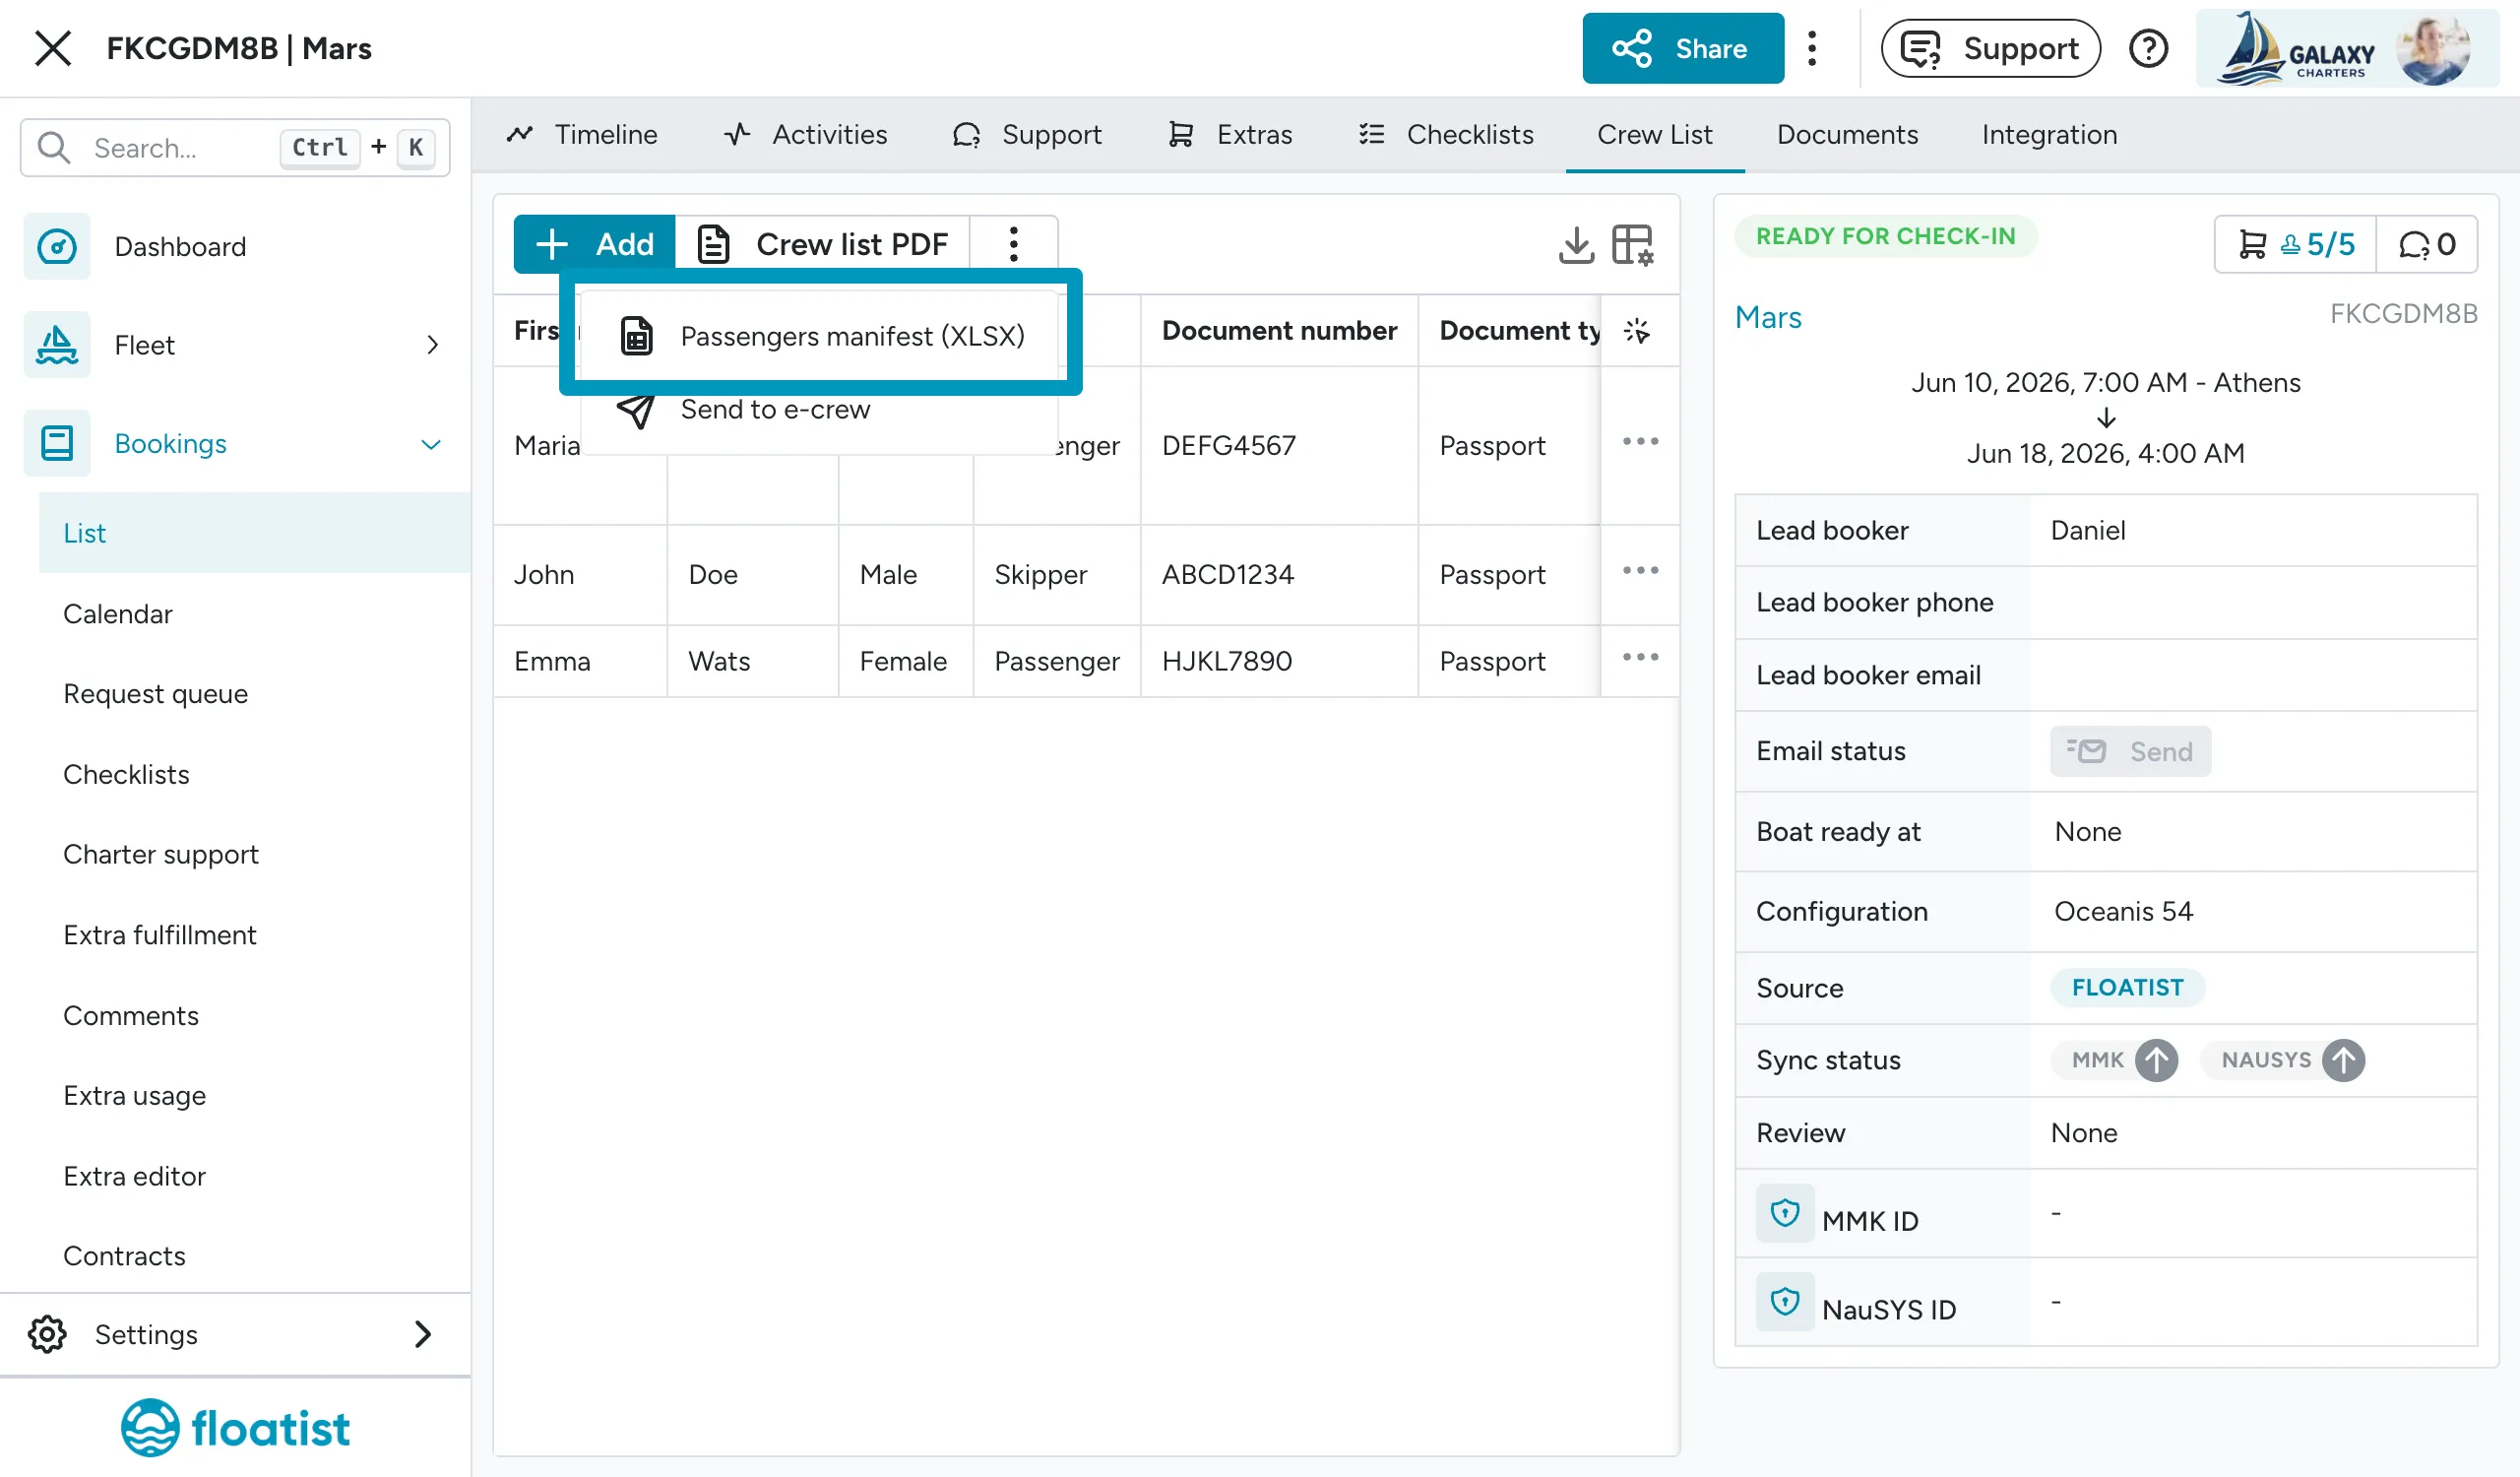
Task: Add a new crew member
Action: [x=595, y=244]
